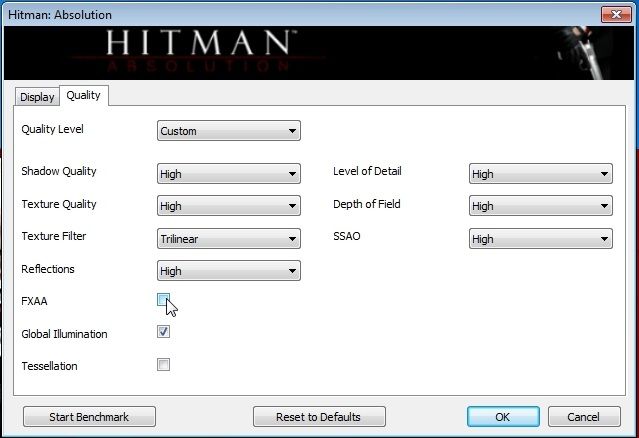Click the Depth of Field label
This screenshot has height=438, width=639.
click(x=367, y=204)
